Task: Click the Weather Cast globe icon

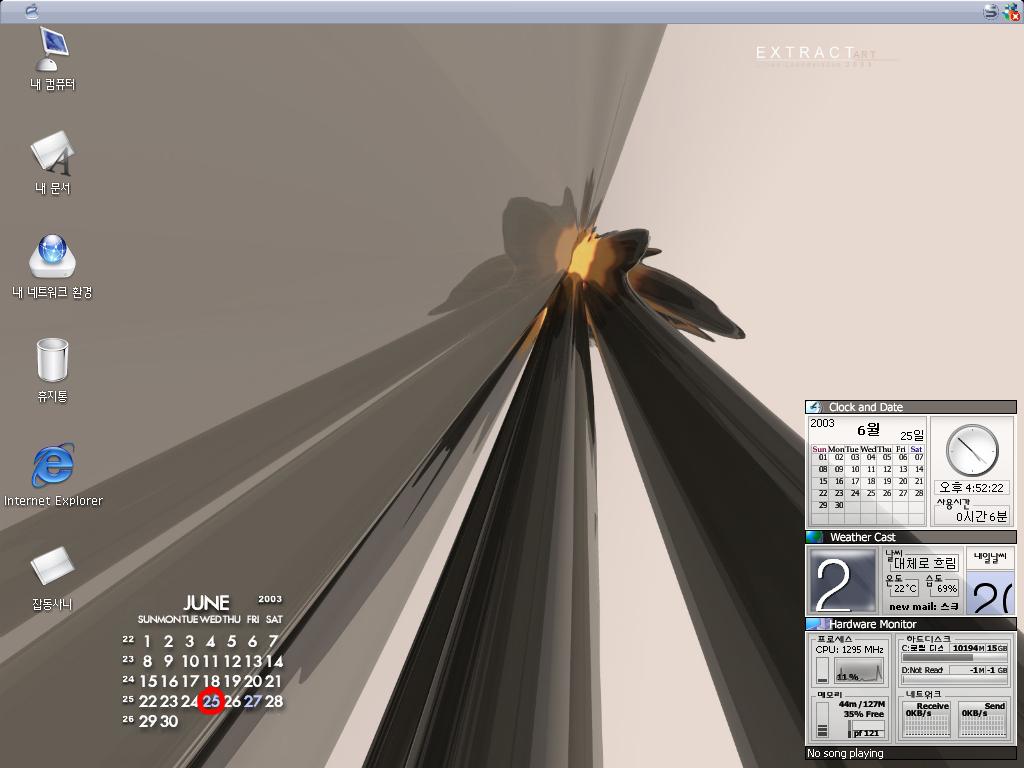Action: point(814,537)
